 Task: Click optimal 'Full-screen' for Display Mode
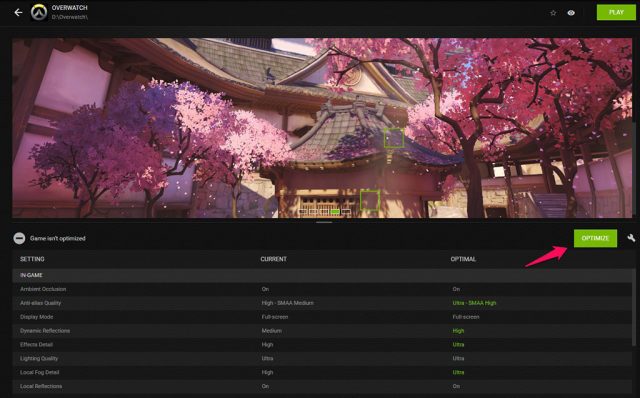pos(466,317)
